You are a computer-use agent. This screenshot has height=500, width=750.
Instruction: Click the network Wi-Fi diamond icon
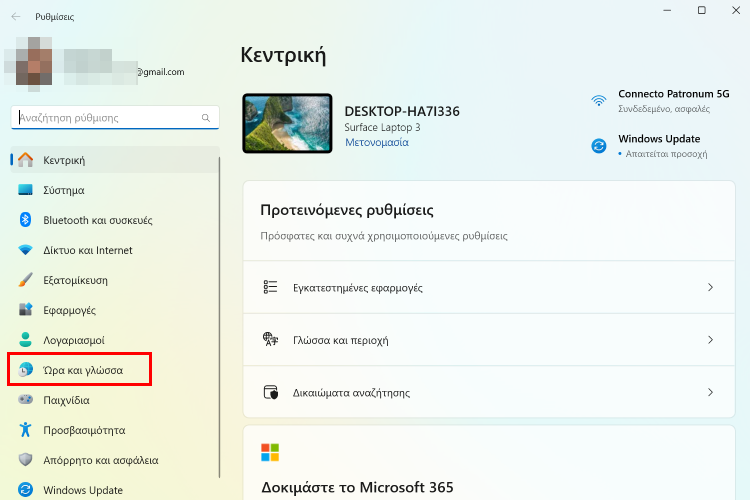click(25, 250)
